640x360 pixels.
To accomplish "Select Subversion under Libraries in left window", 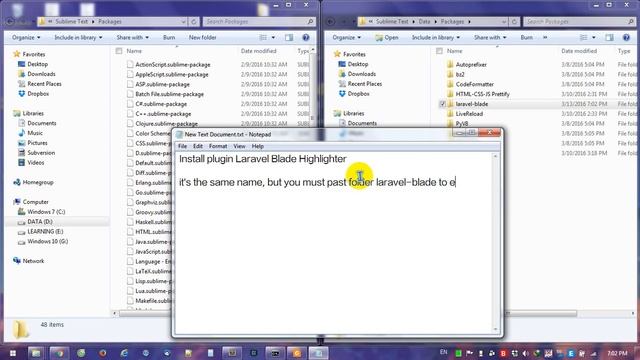I will [41, 153].
